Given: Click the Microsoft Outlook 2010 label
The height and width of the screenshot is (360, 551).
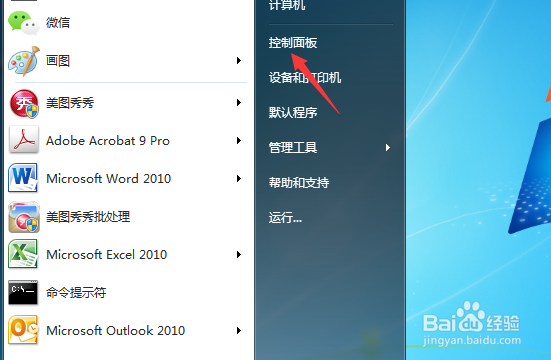Looking at the screenshot, I should pyautogui.click(x=116, y=330).
